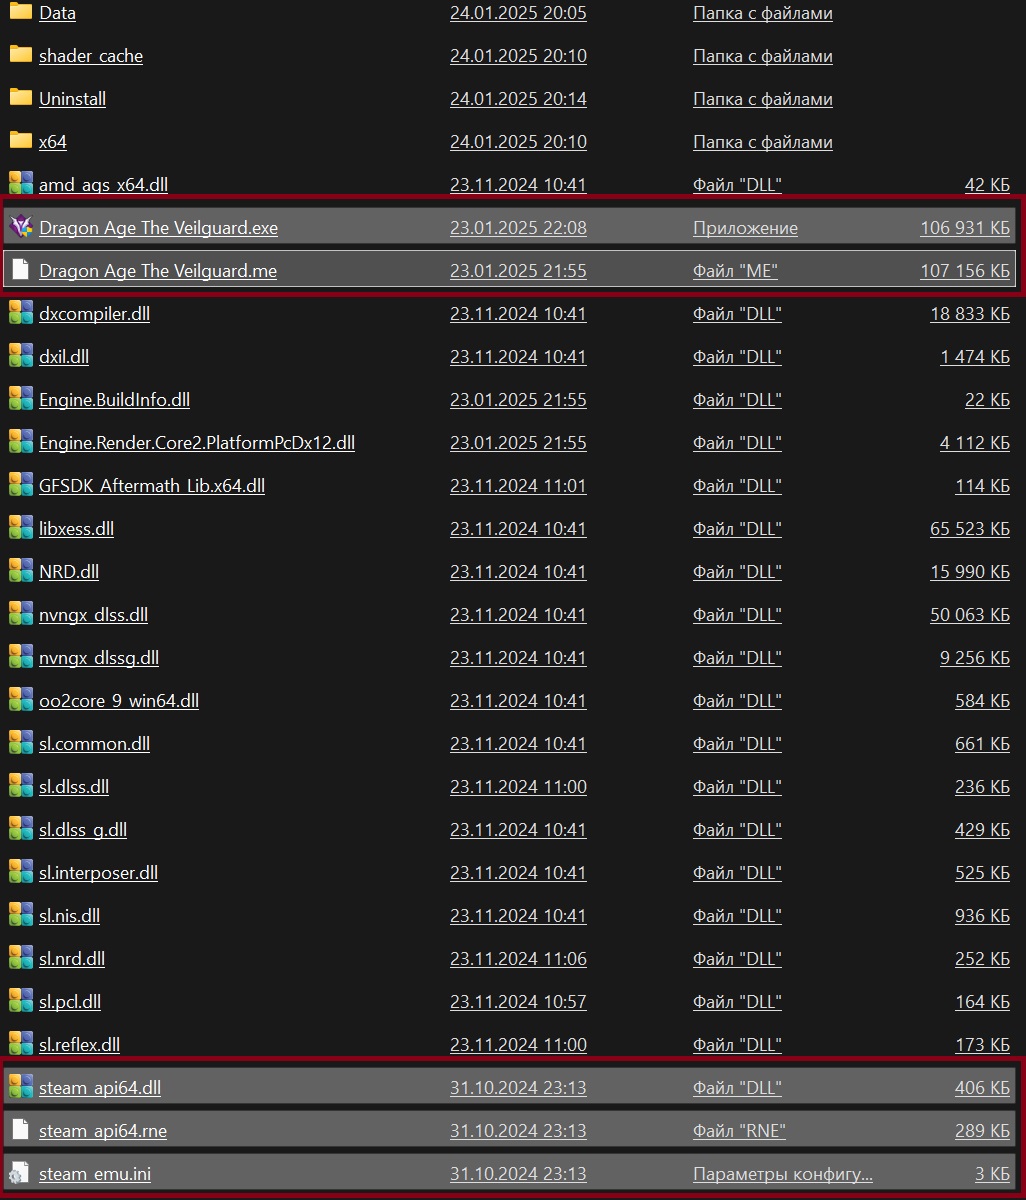Click the Uninstall folder icon
The height and width of the screenshot is (1200, 1026).
pos(21,98)
